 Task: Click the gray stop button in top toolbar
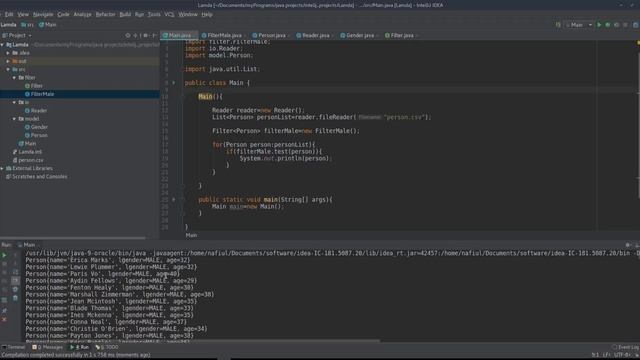[x=625, y=25]
